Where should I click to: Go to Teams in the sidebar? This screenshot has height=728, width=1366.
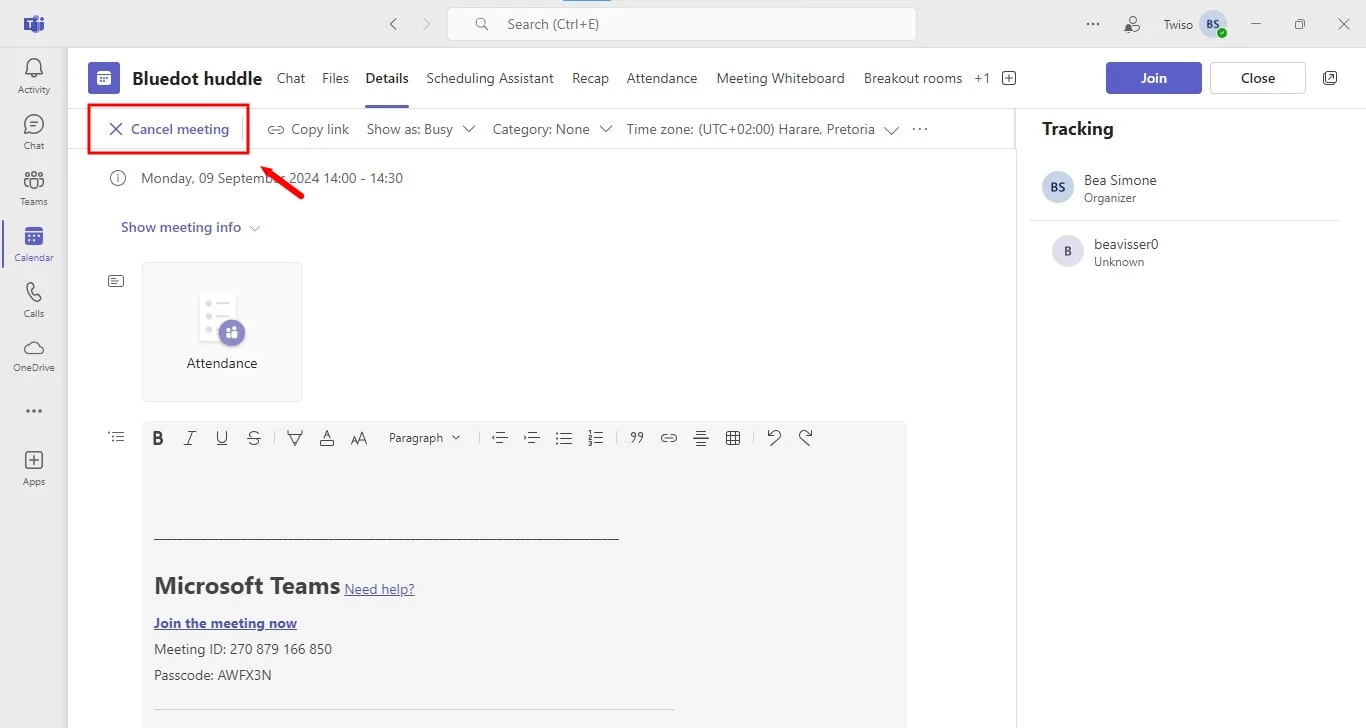(34, 188)
